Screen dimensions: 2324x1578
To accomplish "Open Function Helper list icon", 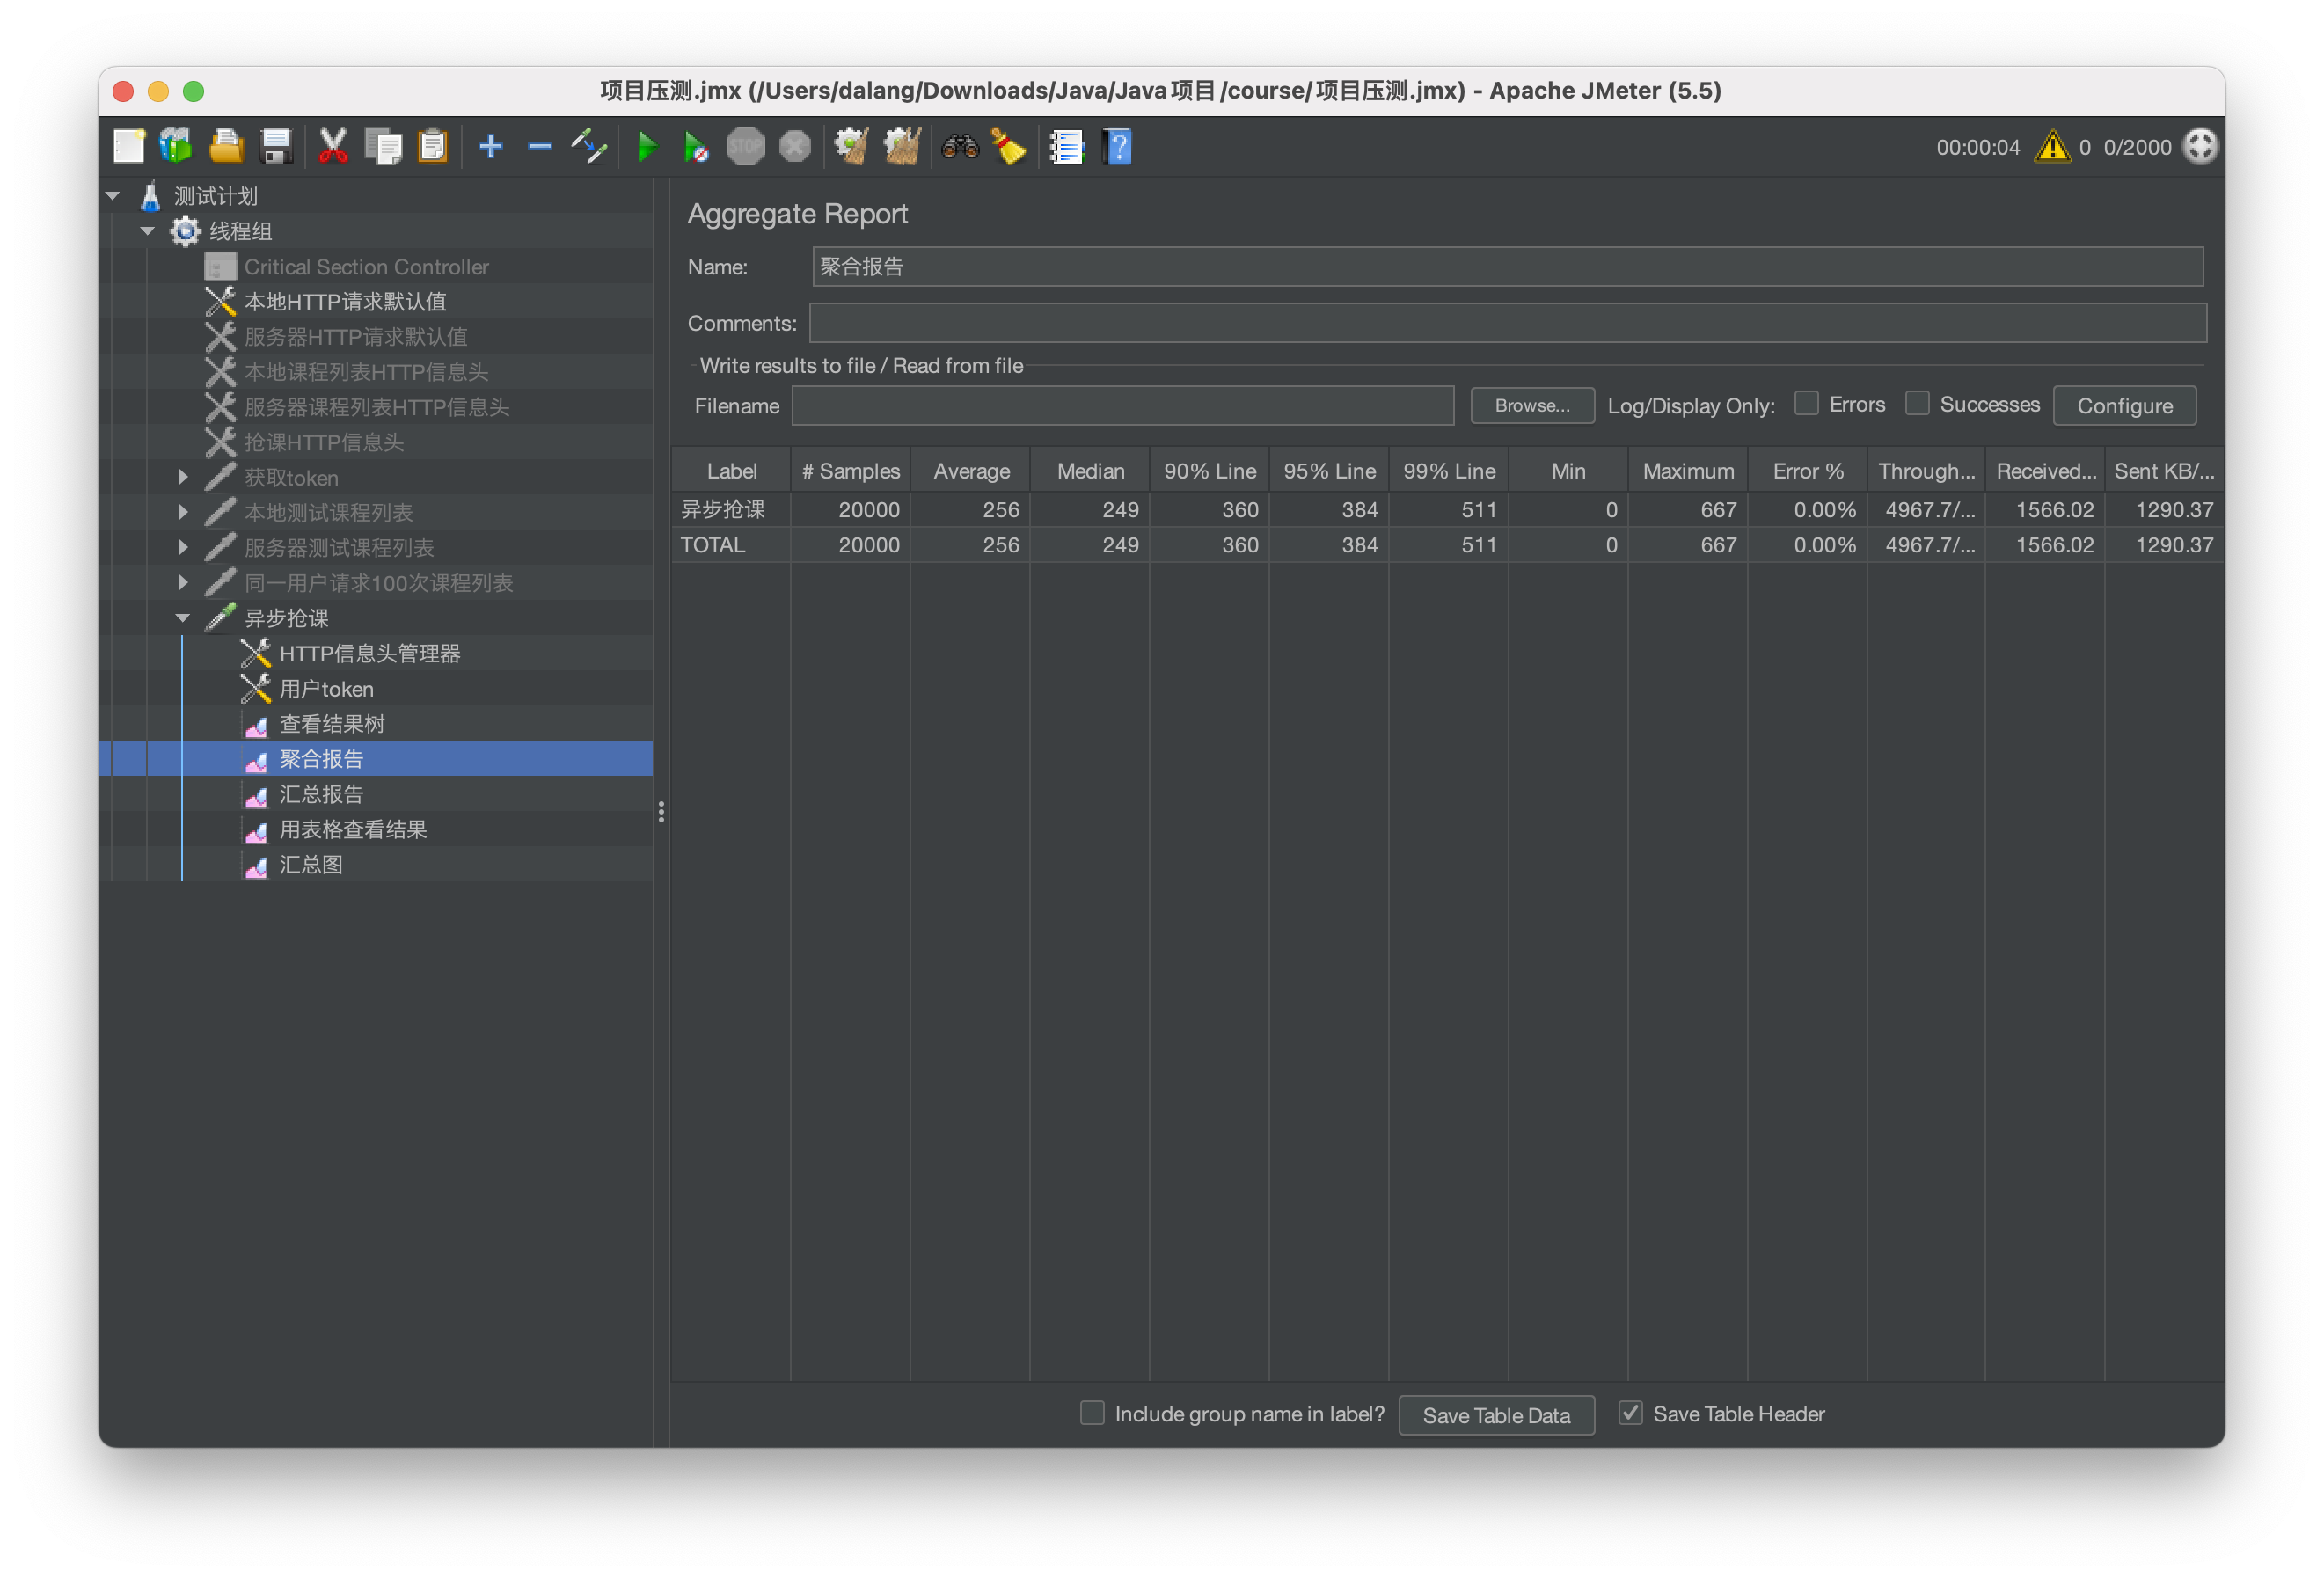I will (x=1066, y=147).
